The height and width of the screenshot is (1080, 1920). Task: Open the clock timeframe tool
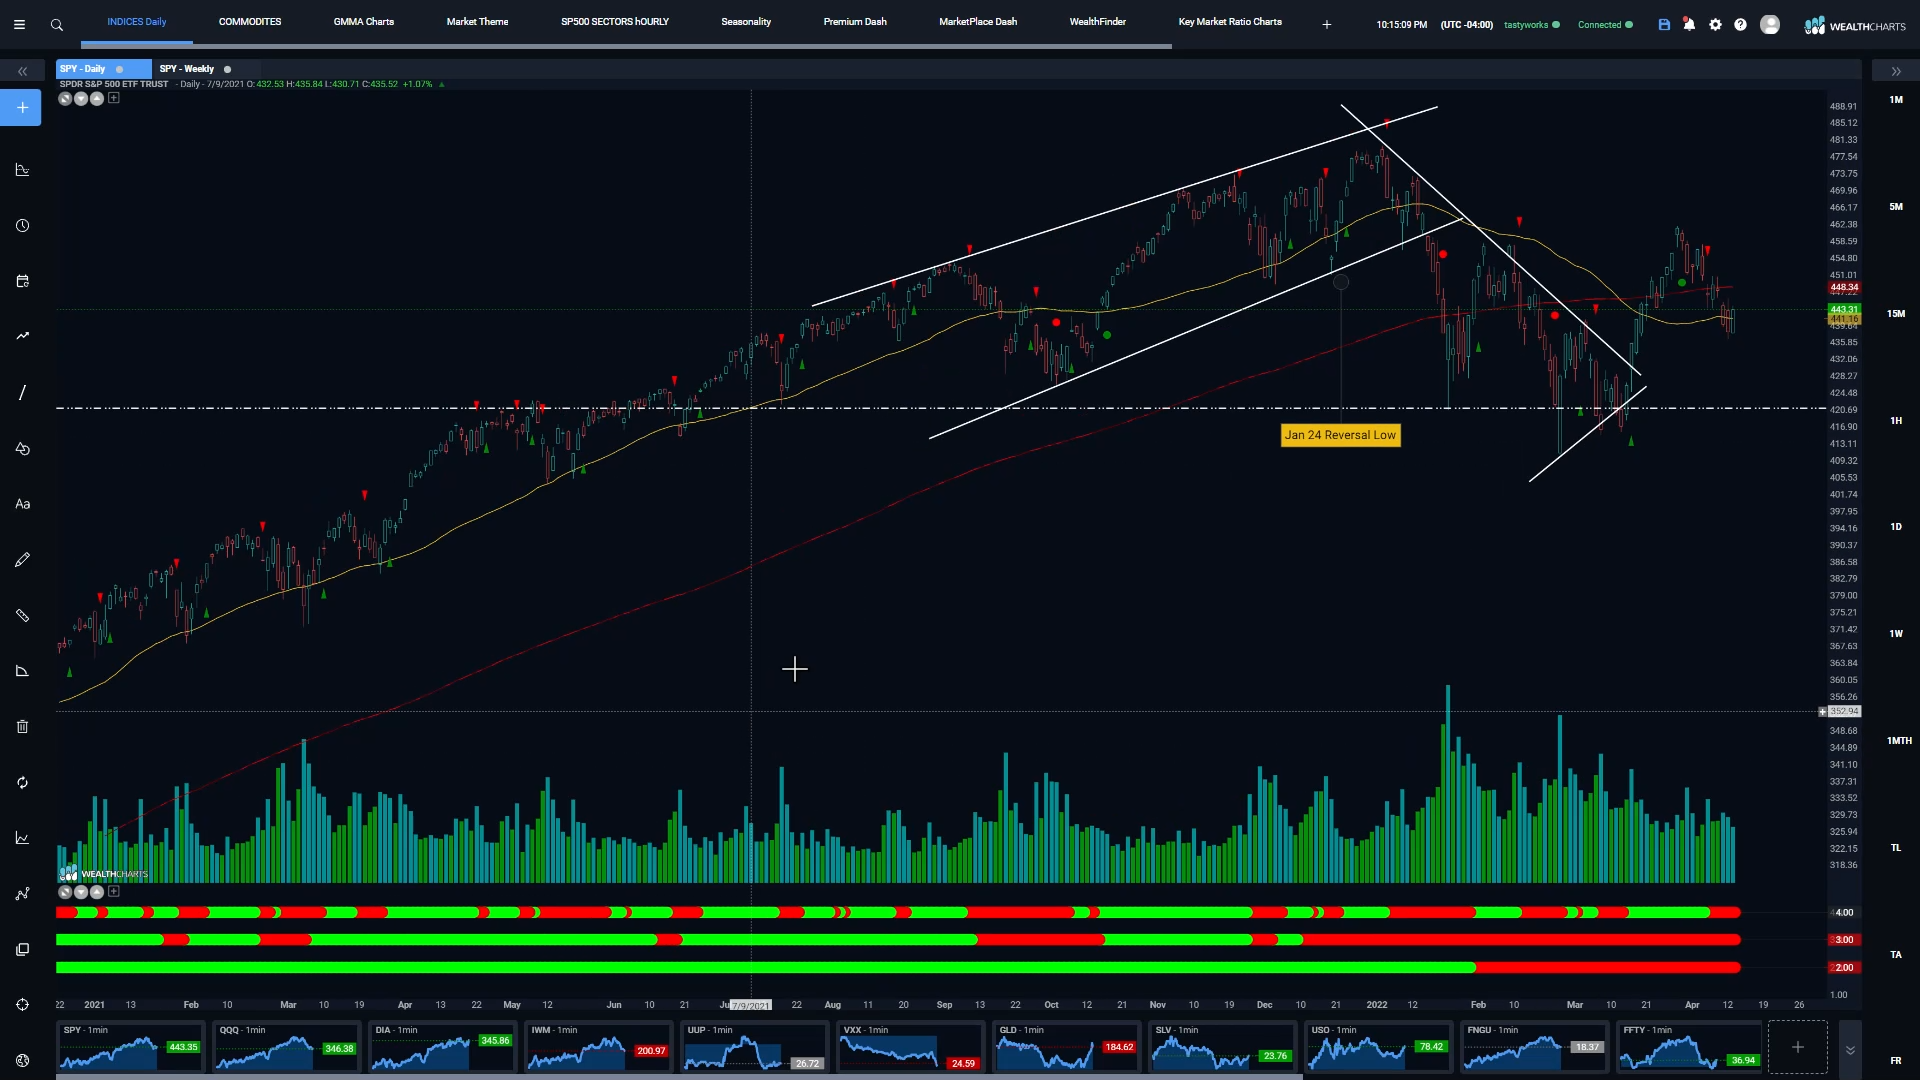22,226
